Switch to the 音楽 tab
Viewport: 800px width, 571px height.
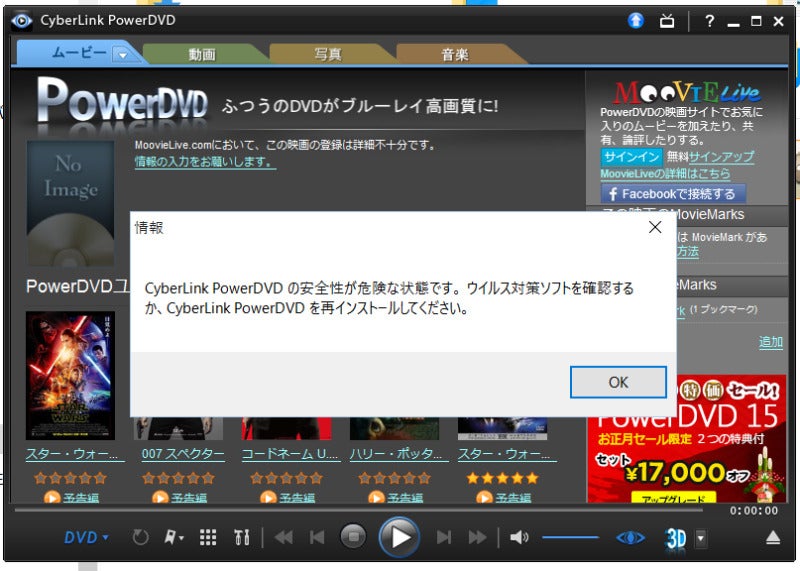[455, 54]
